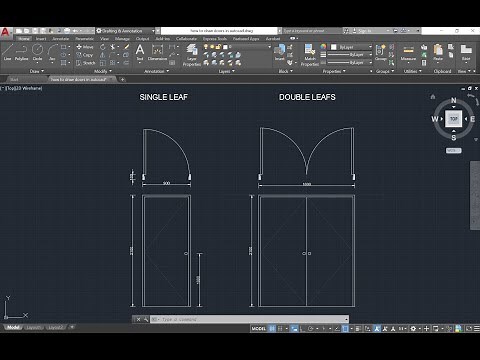Toggle object snap in status bar
This screenshot has width=480, height=360.
[x=345, y=329]
